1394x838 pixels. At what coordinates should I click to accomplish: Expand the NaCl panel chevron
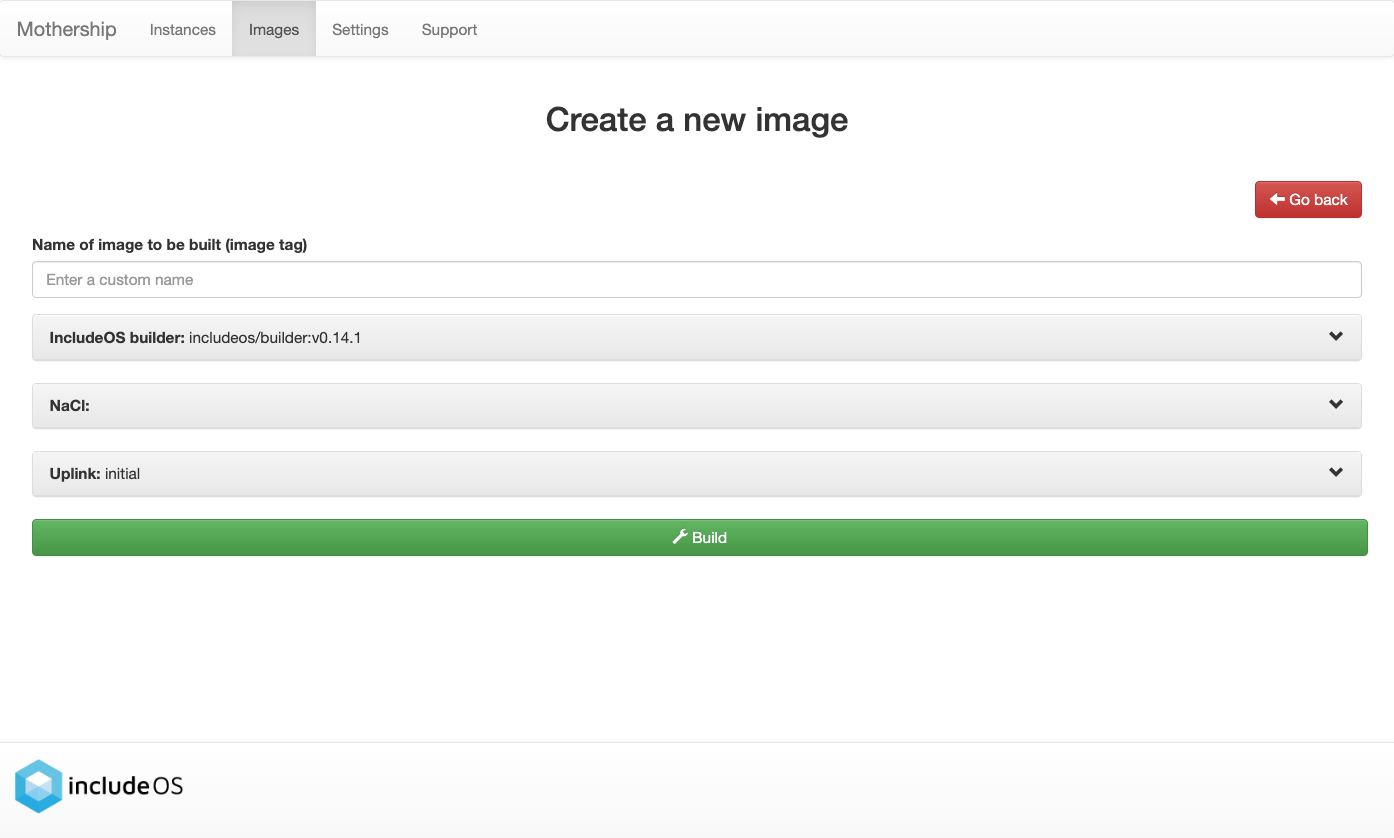click(1336, 404)
